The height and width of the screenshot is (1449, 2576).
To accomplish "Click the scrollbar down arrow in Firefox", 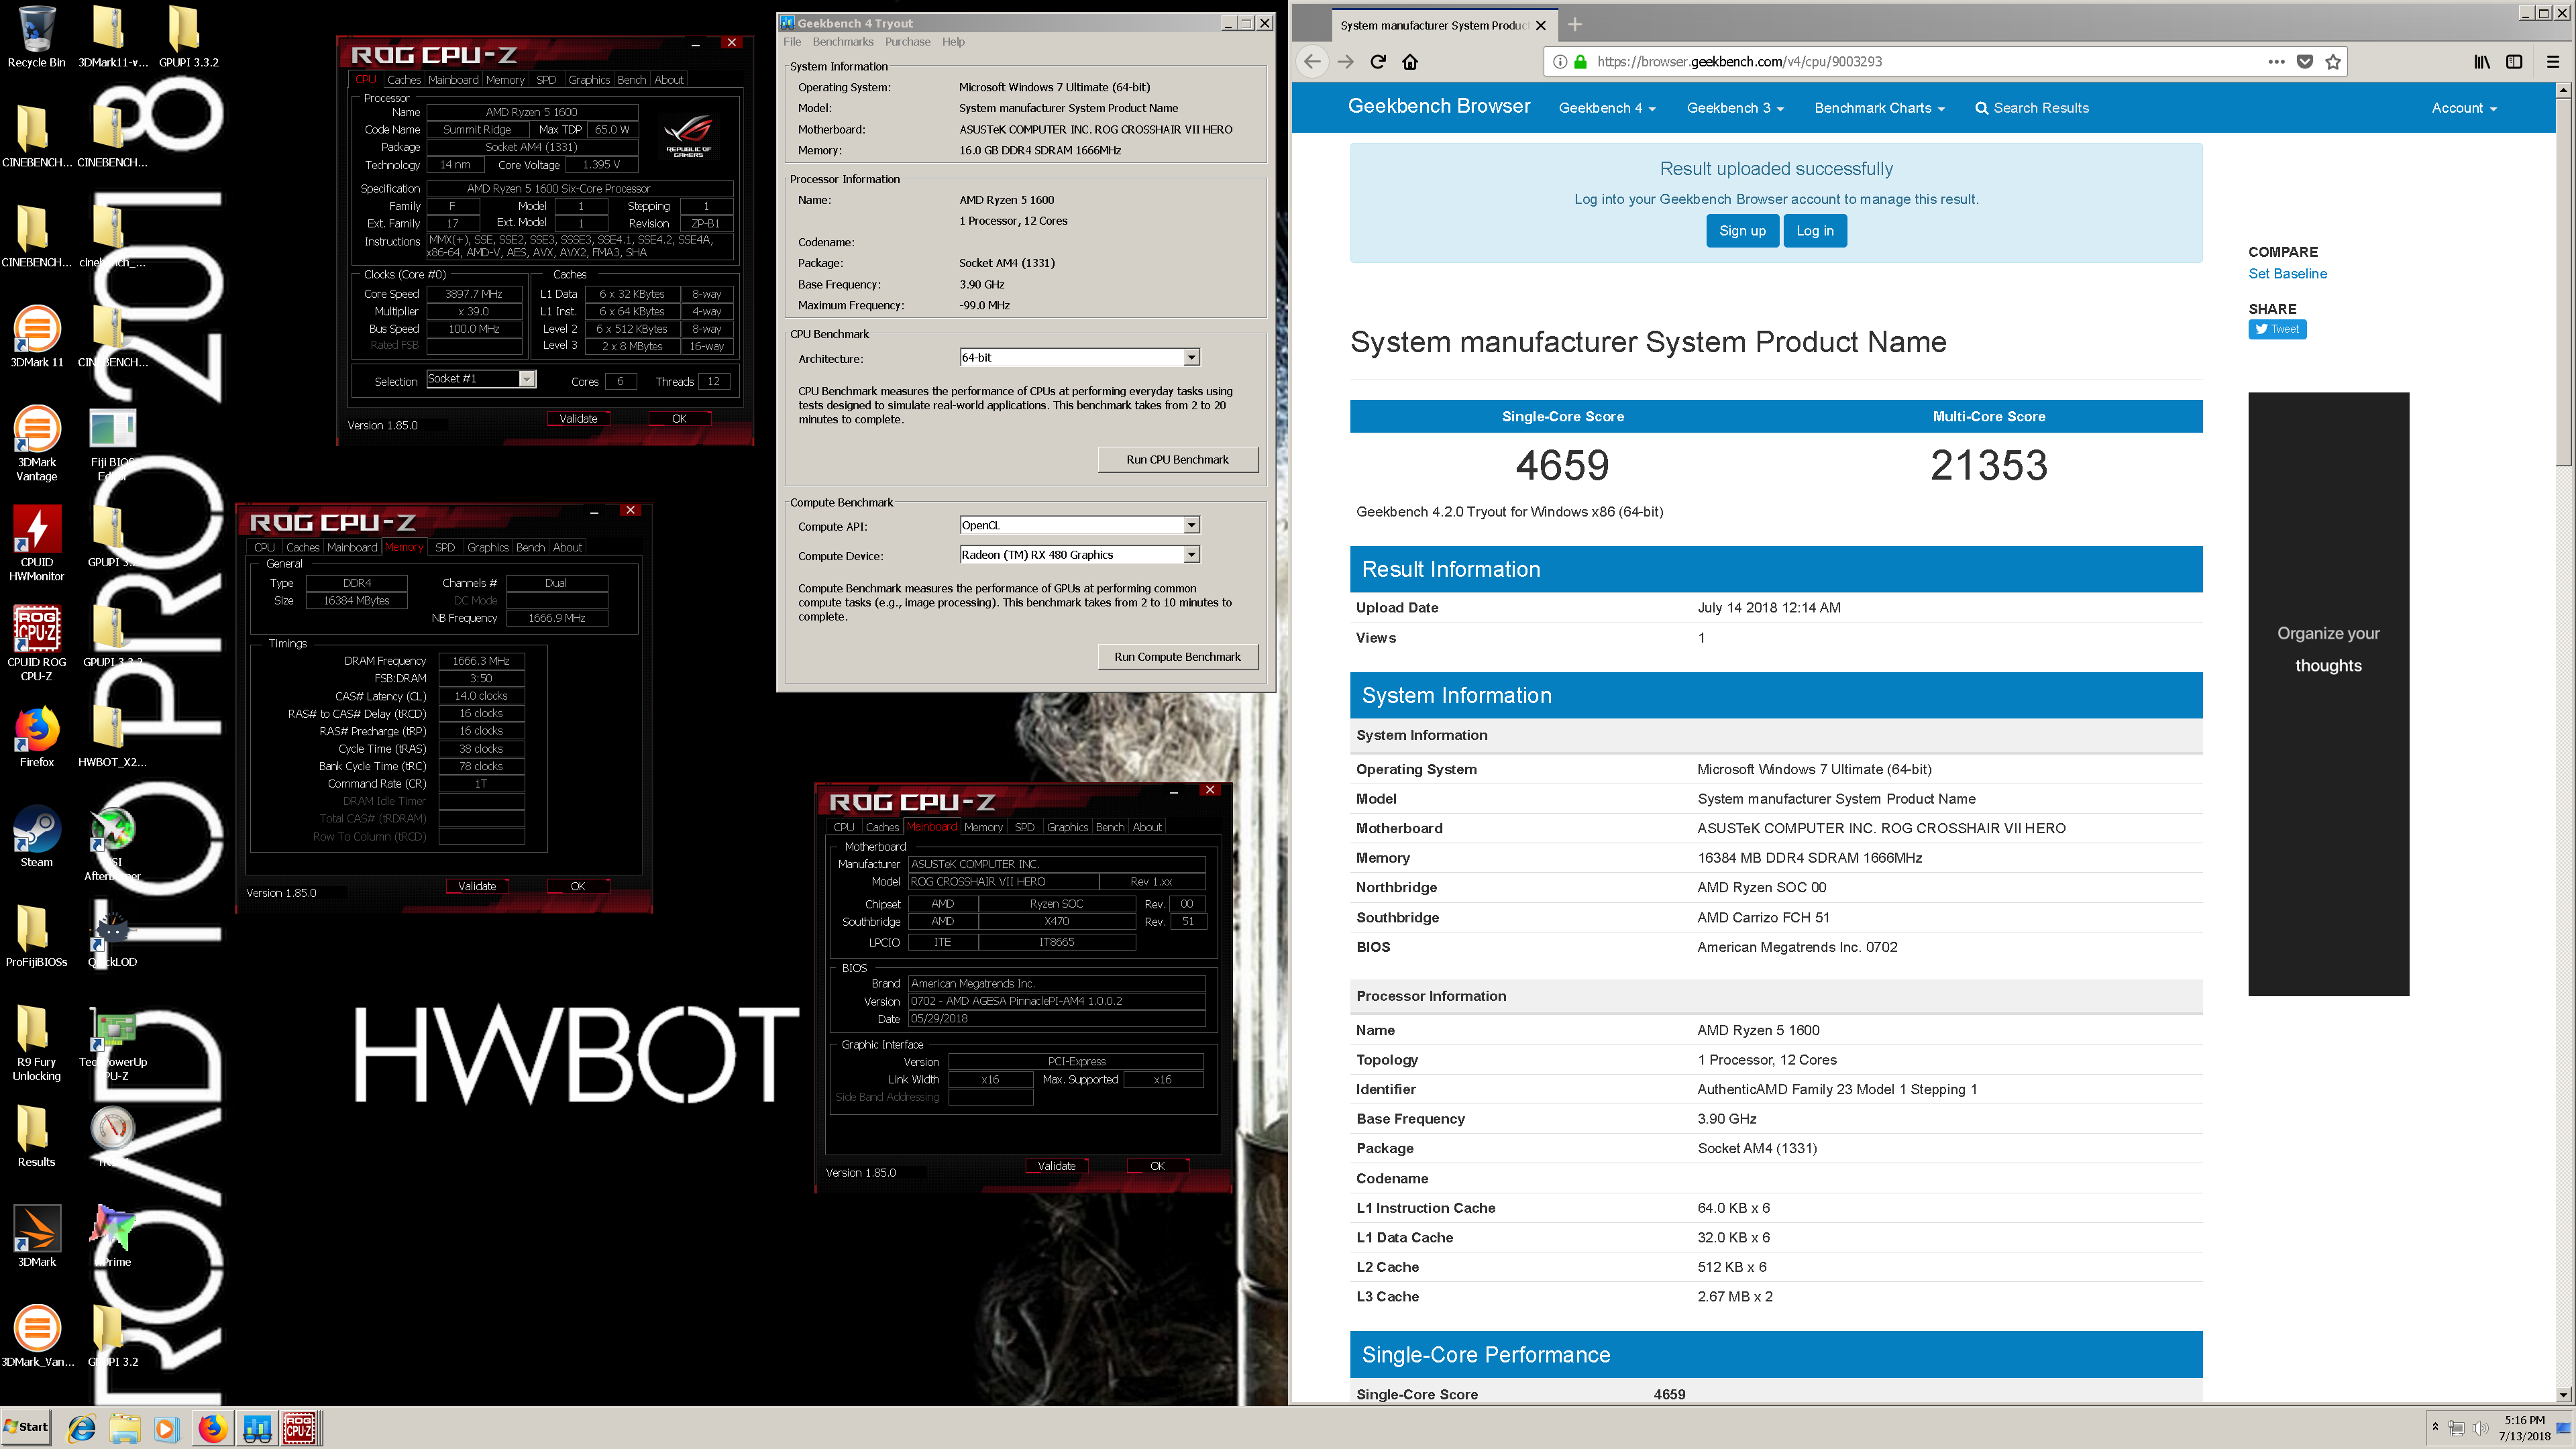I will 2563,1395.
